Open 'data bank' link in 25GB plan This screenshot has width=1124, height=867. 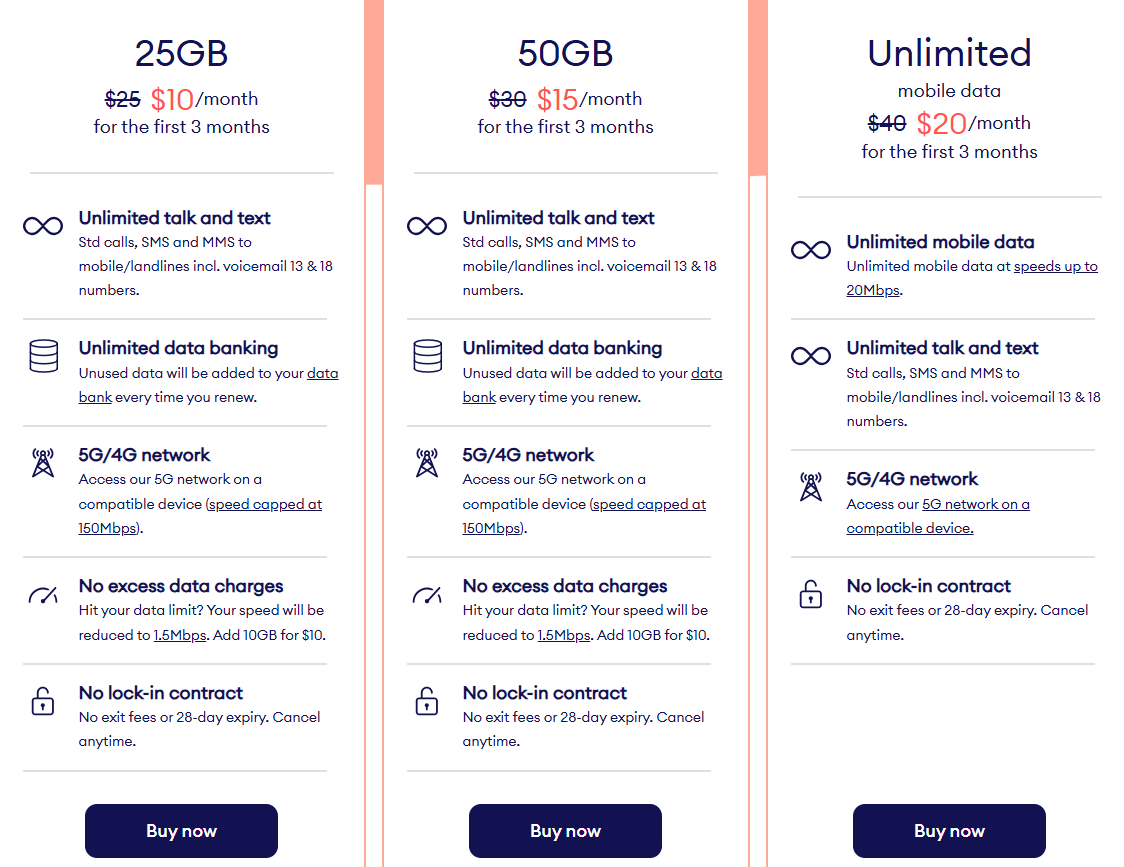322,373
